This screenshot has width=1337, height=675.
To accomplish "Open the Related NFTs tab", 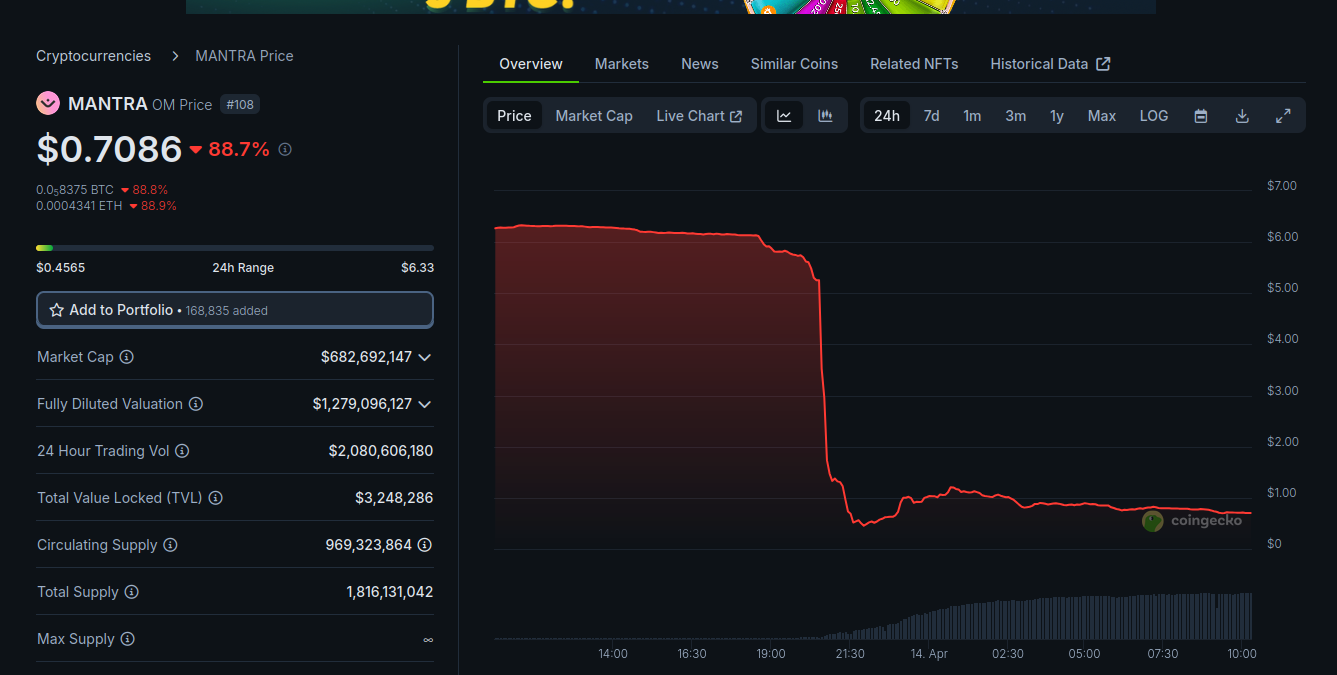I will click(914, 64).
